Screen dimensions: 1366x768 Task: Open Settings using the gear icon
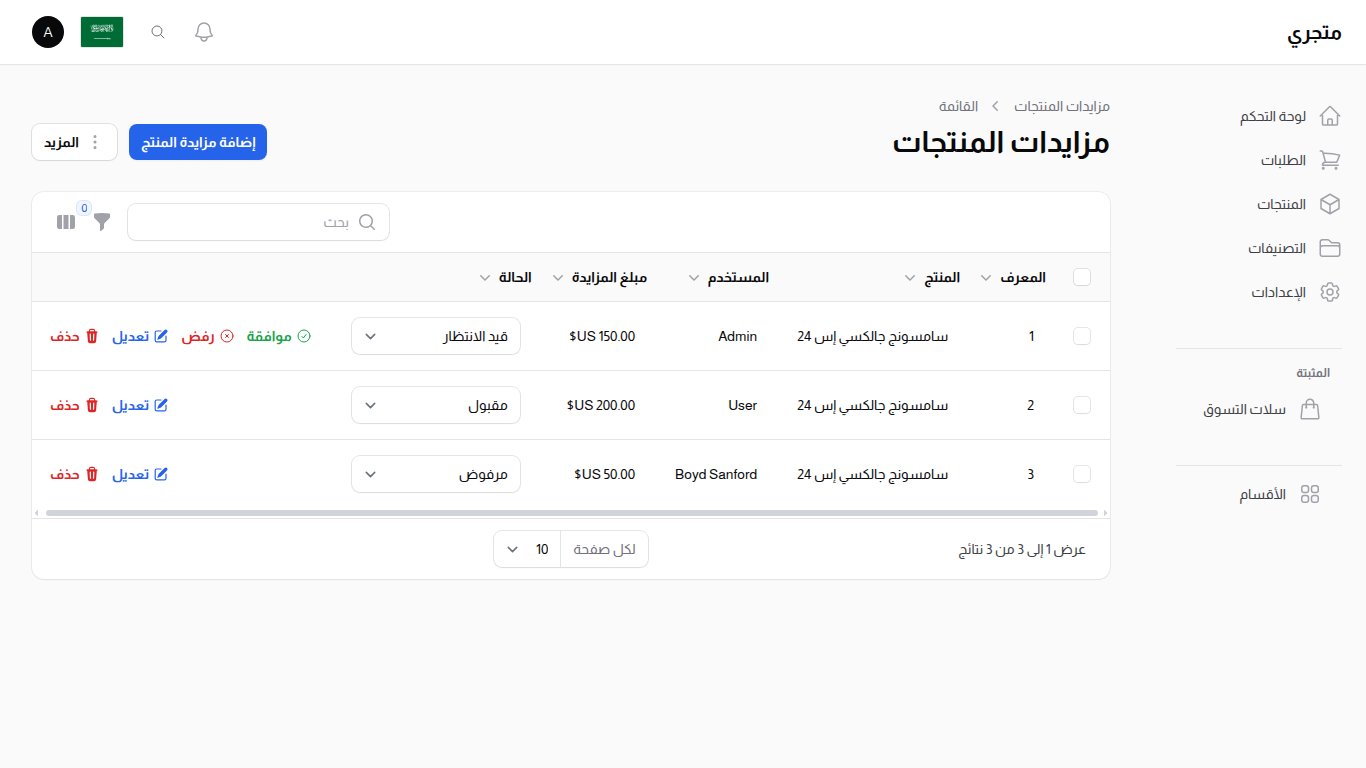(x=1330, y=291)
